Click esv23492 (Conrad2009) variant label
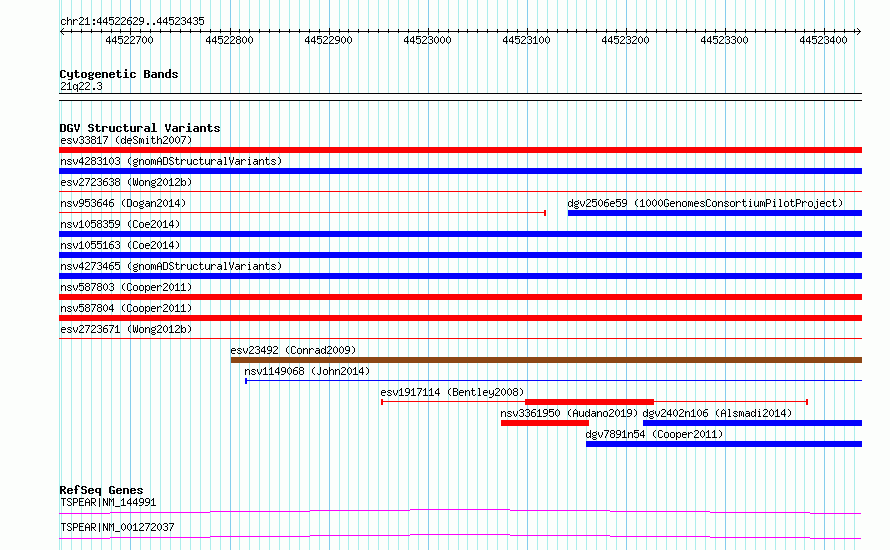The image size is (890, 550). pos(293,350)
